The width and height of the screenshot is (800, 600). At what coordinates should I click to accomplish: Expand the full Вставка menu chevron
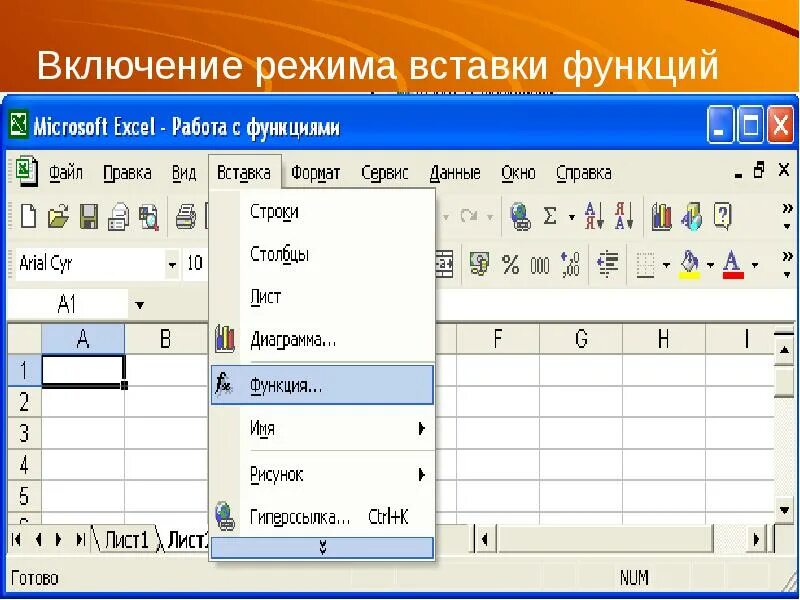tap(322, 547)
